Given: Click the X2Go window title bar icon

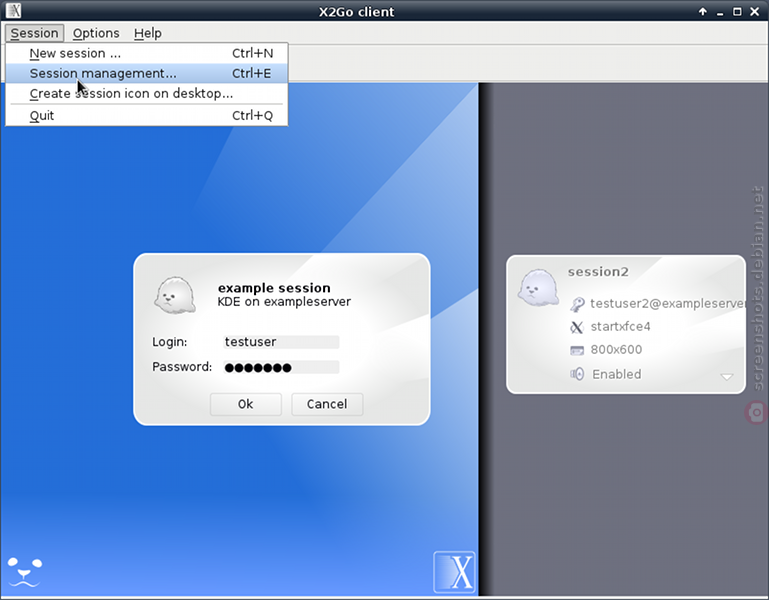Looking at the screenshot, I should point(14,10).
